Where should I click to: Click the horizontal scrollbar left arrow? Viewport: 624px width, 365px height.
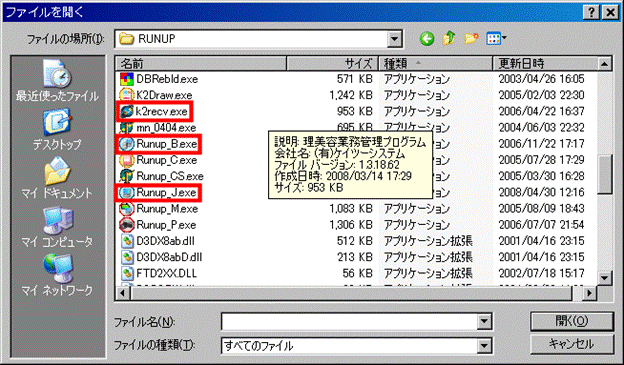click(122, 293)
